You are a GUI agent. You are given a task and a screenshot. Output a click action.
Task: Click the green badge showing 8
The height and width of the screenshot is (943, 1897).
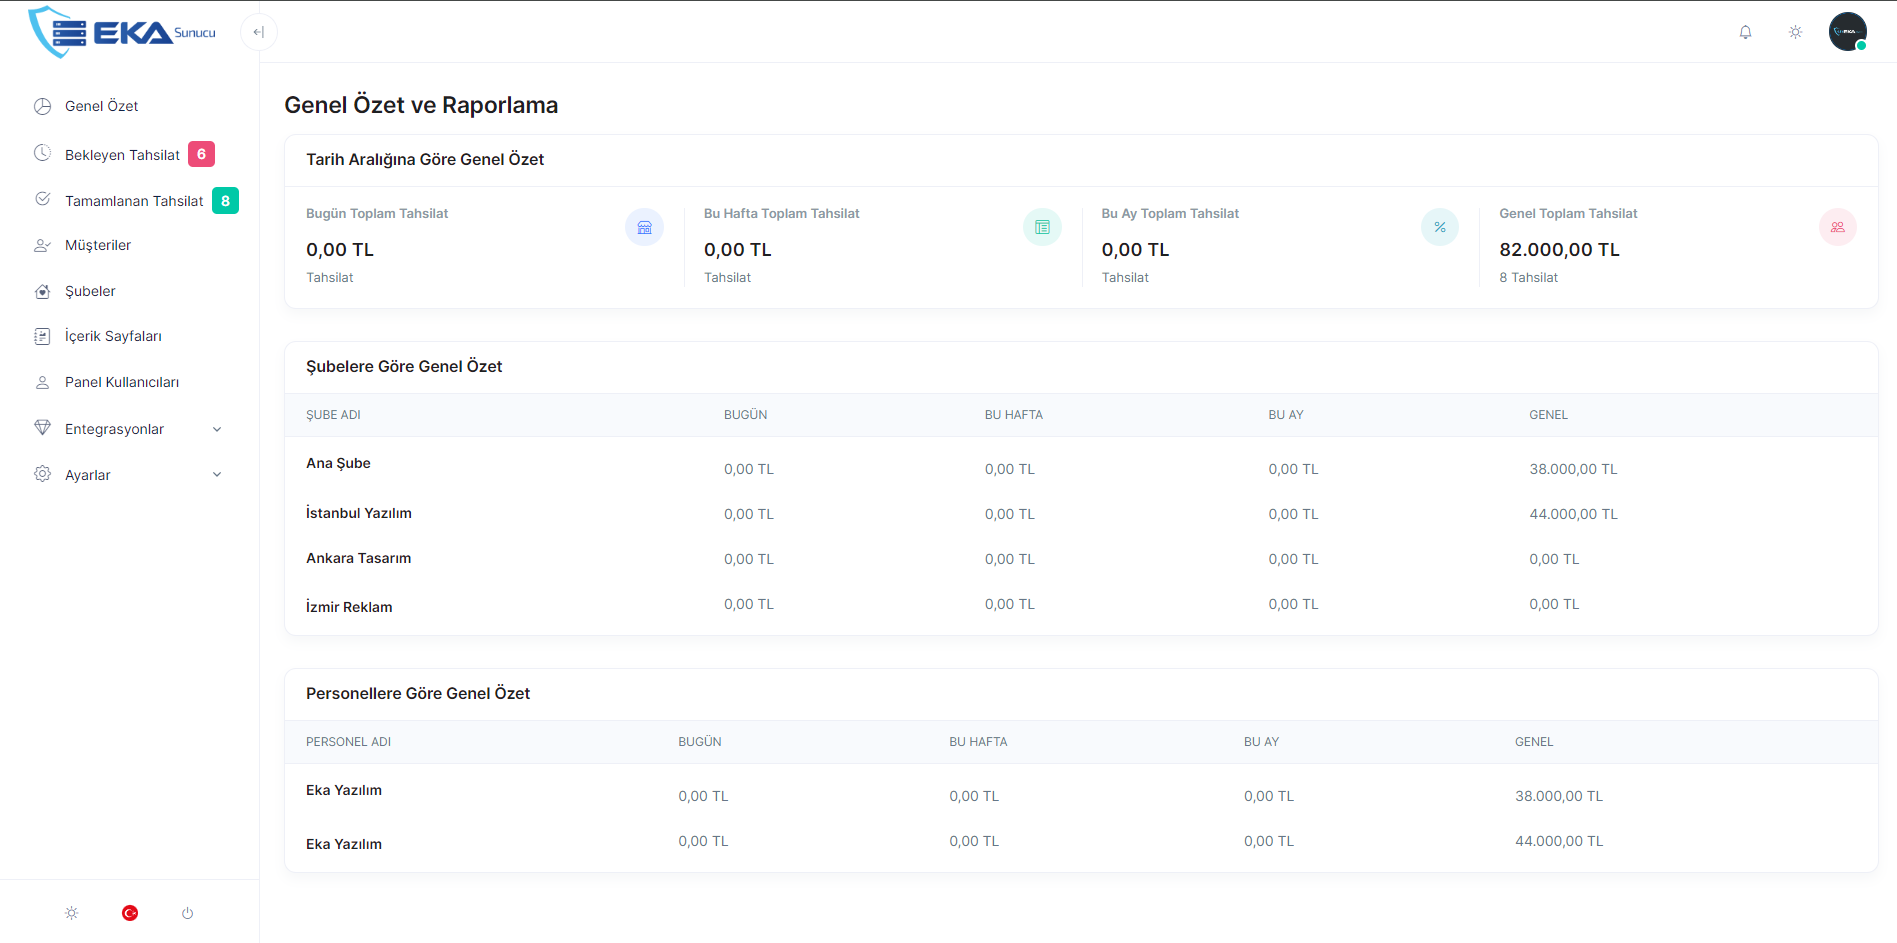tap(225, 201)
